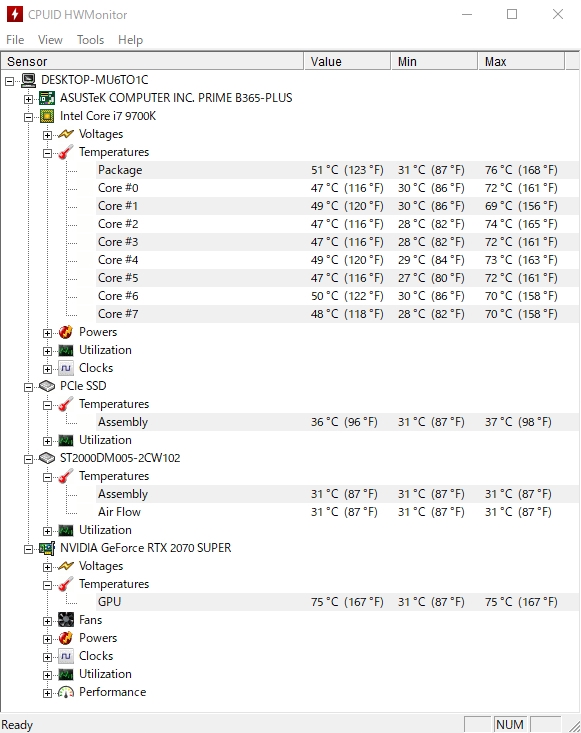This screenshot has width=581, height=733.
Task: Click the CPU Powers flame icon
Action: (x=66, y=332)
